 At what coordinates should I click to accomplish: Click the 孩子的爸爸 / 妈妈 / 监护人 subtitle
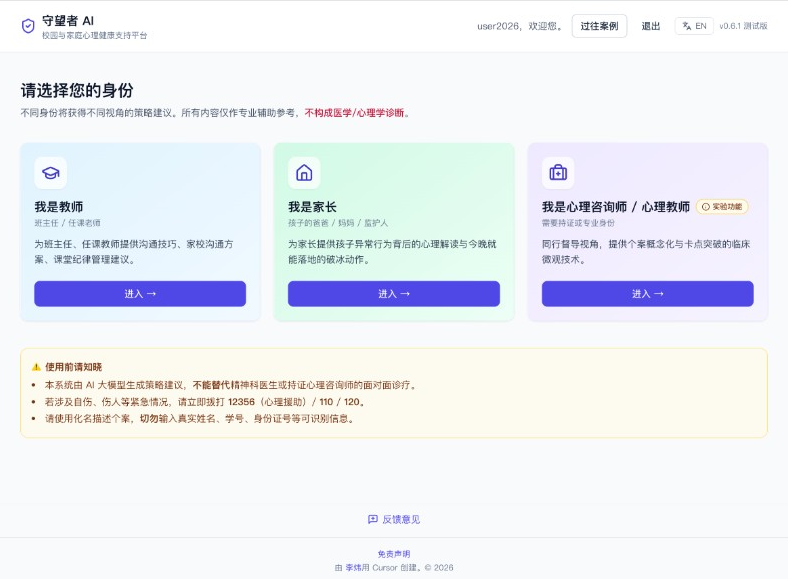click(338, 223)
